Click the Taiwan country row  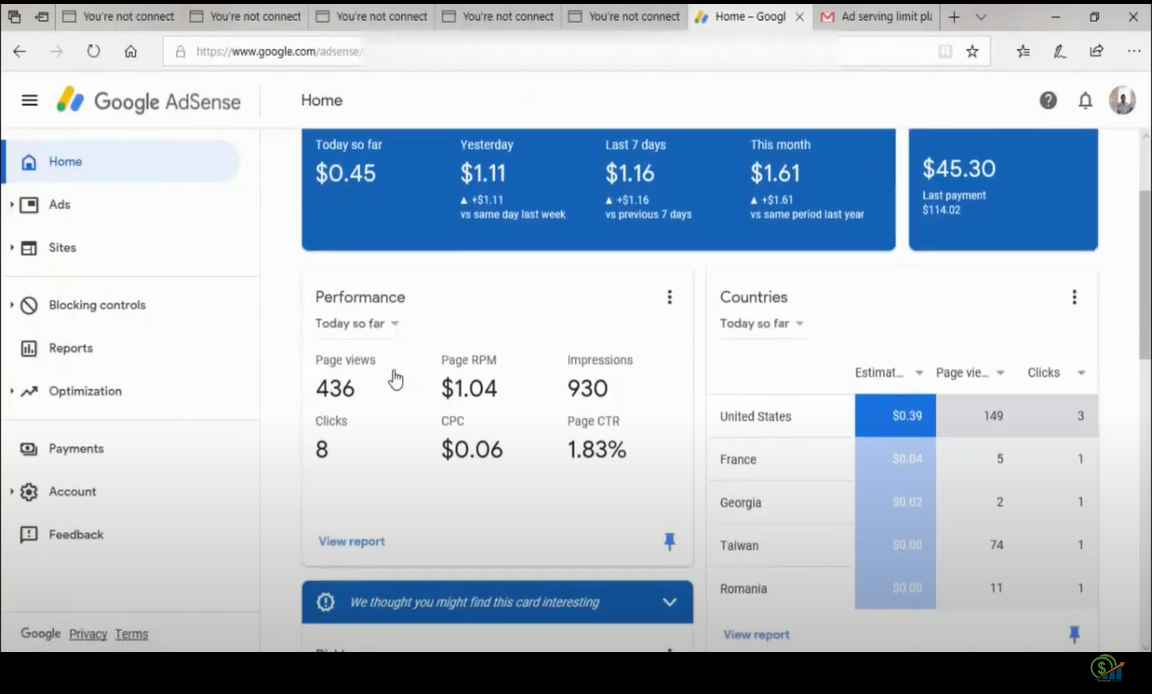pyautogui.click(x=902, y=545)
